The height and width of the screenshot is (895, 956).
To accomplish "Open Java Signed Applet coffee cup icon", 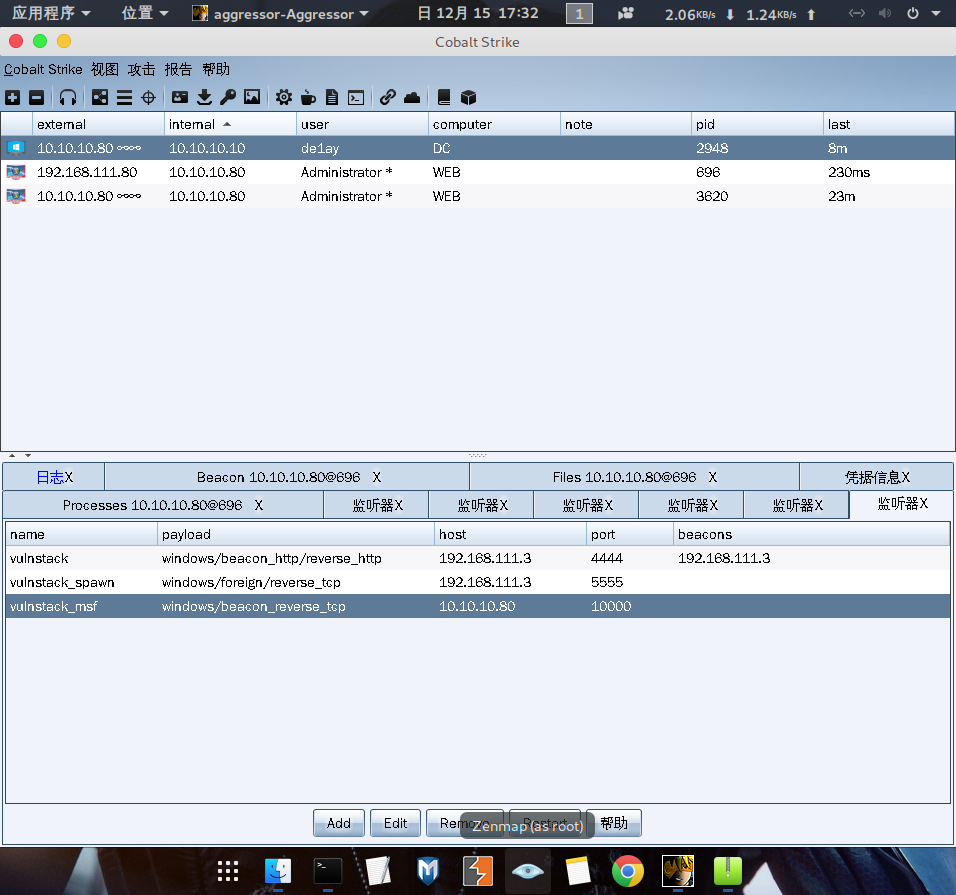I will [308, 98].
